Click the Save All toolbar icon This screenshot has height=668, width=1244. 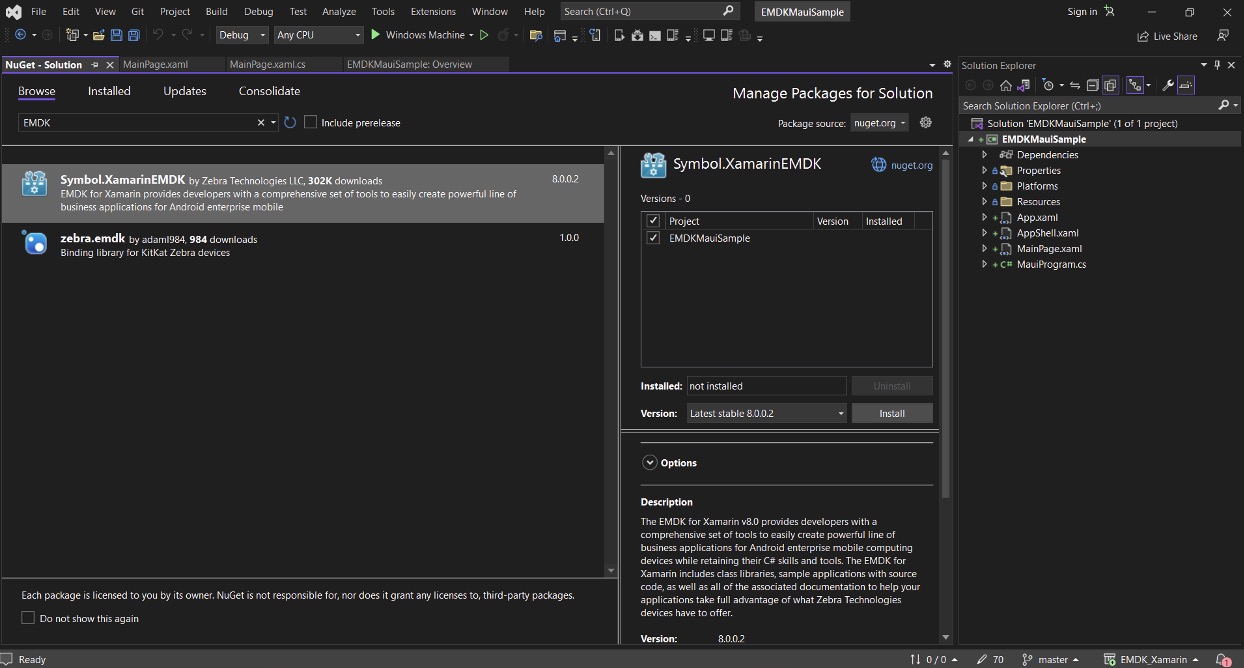[133, 35]
